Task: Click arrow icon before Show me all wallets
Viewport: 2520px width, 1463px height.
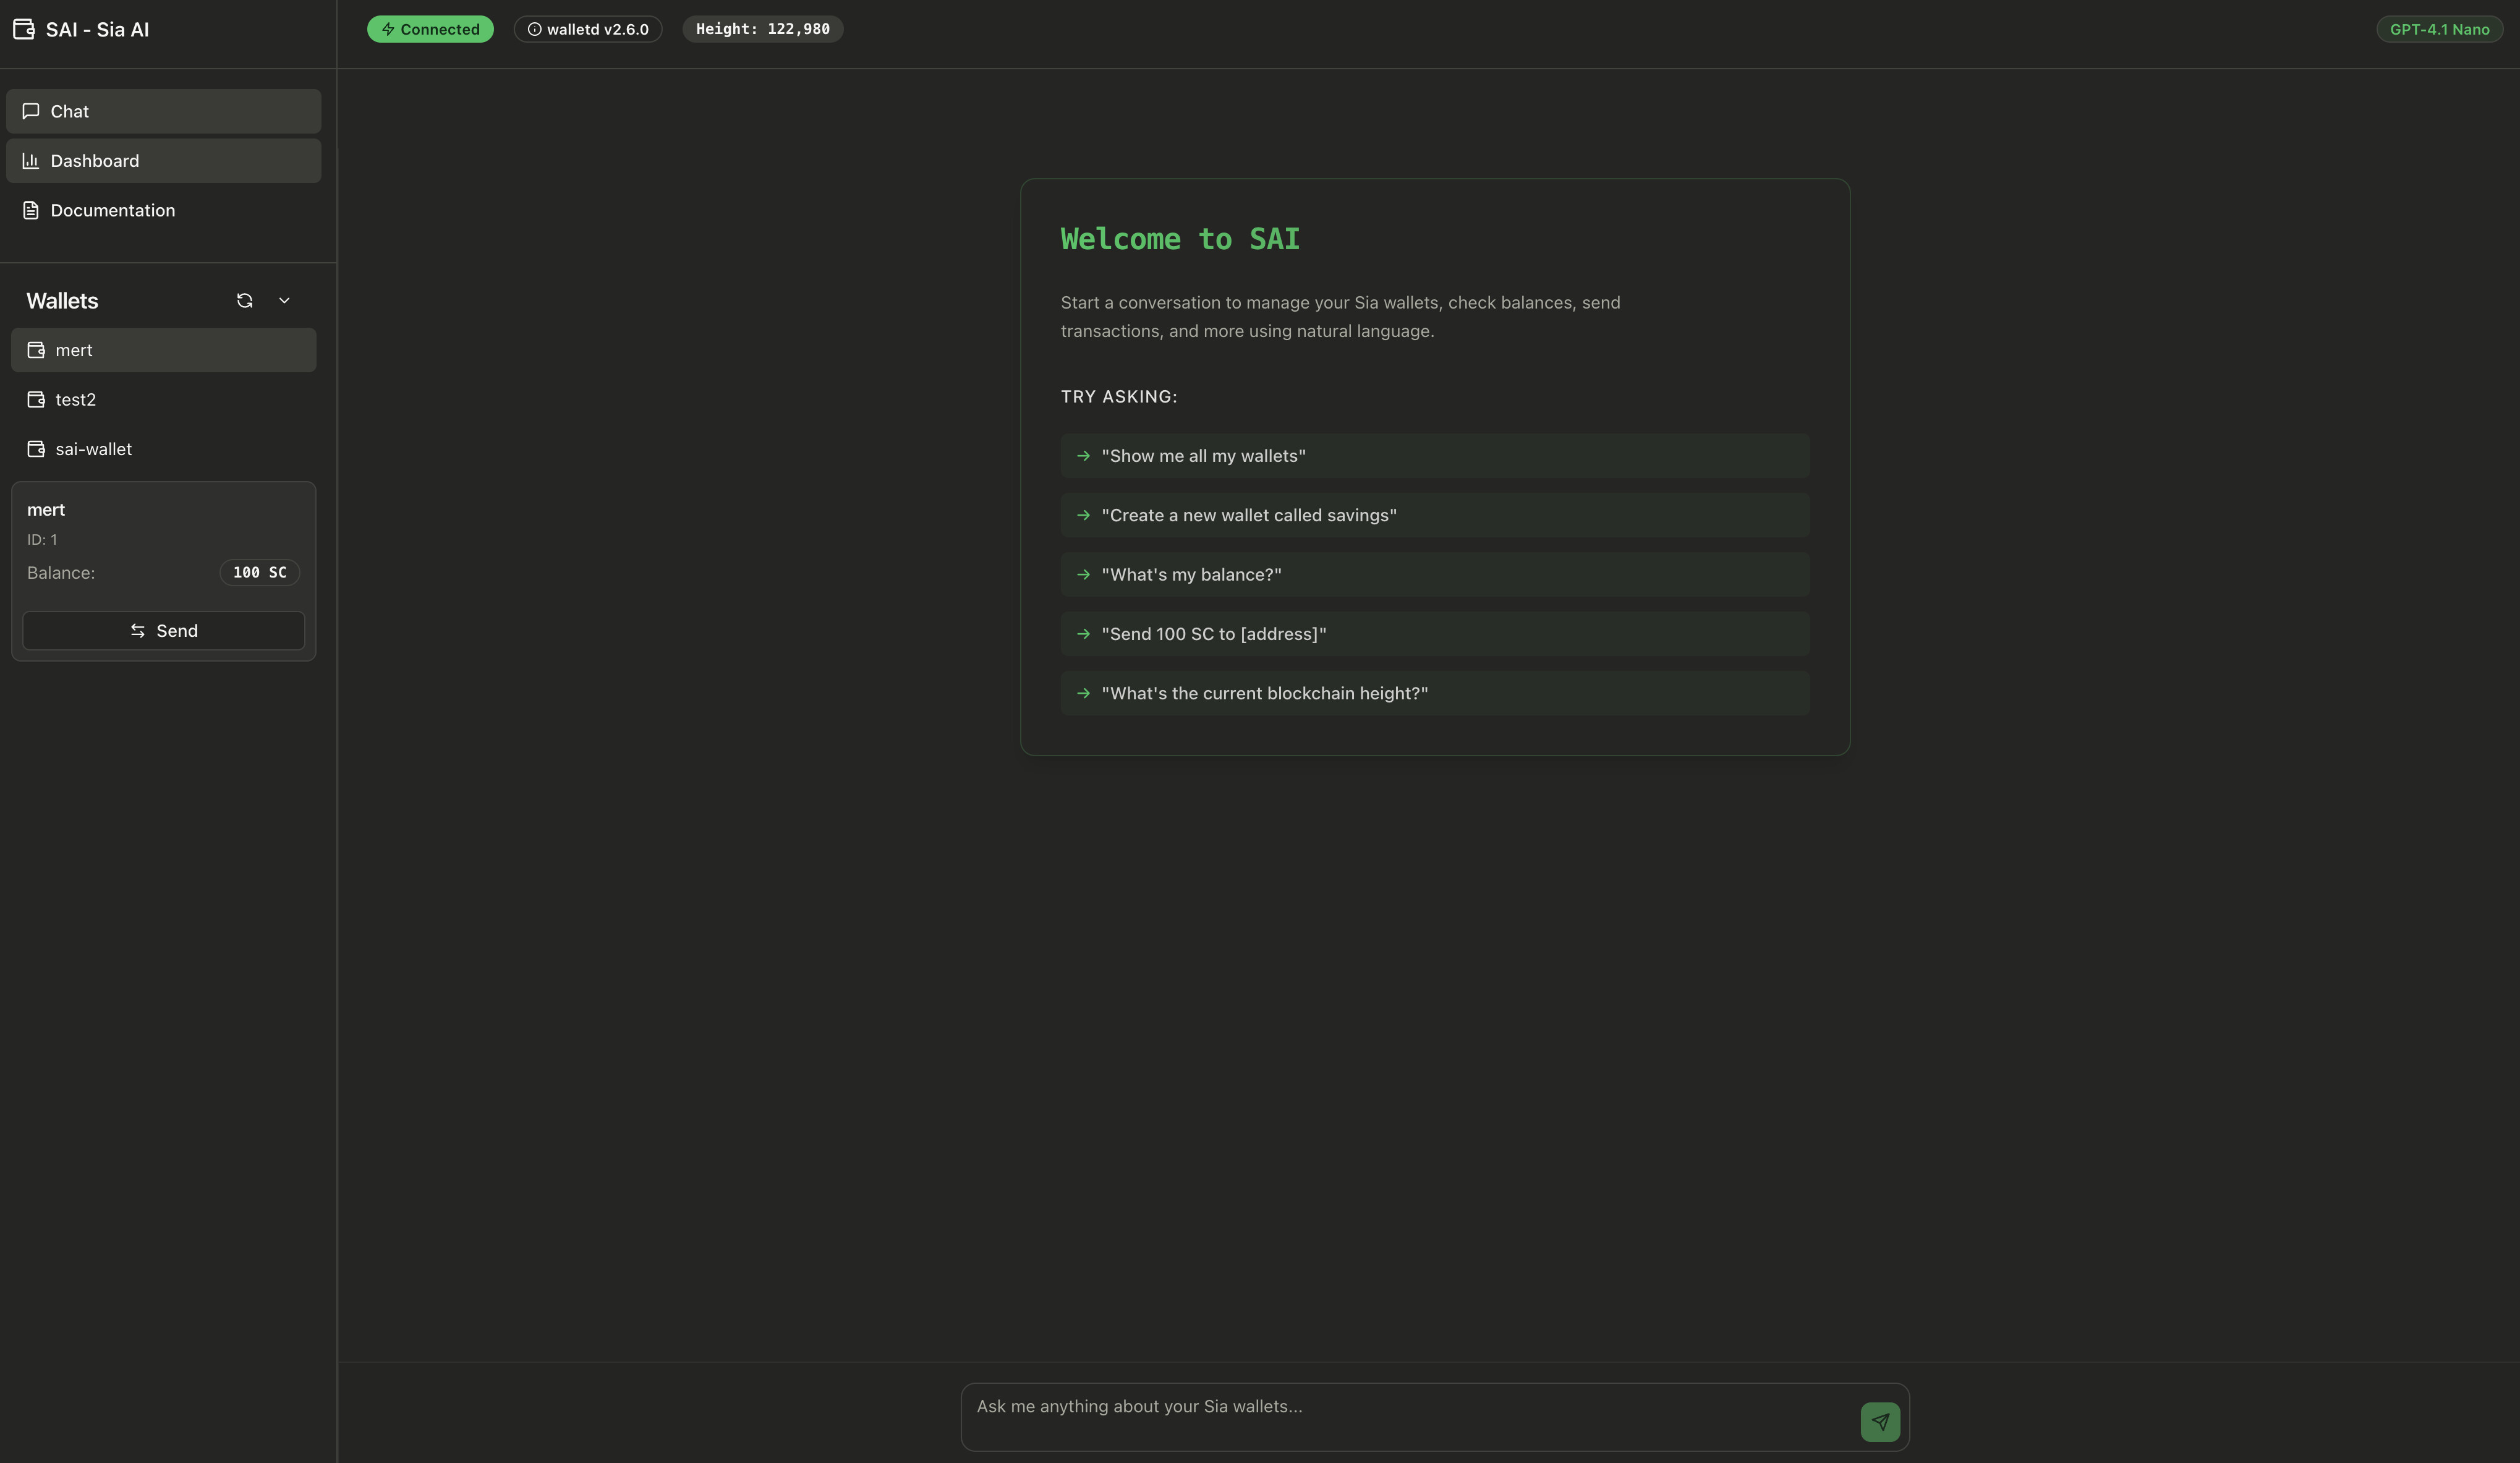Action: pos(1083,456)
